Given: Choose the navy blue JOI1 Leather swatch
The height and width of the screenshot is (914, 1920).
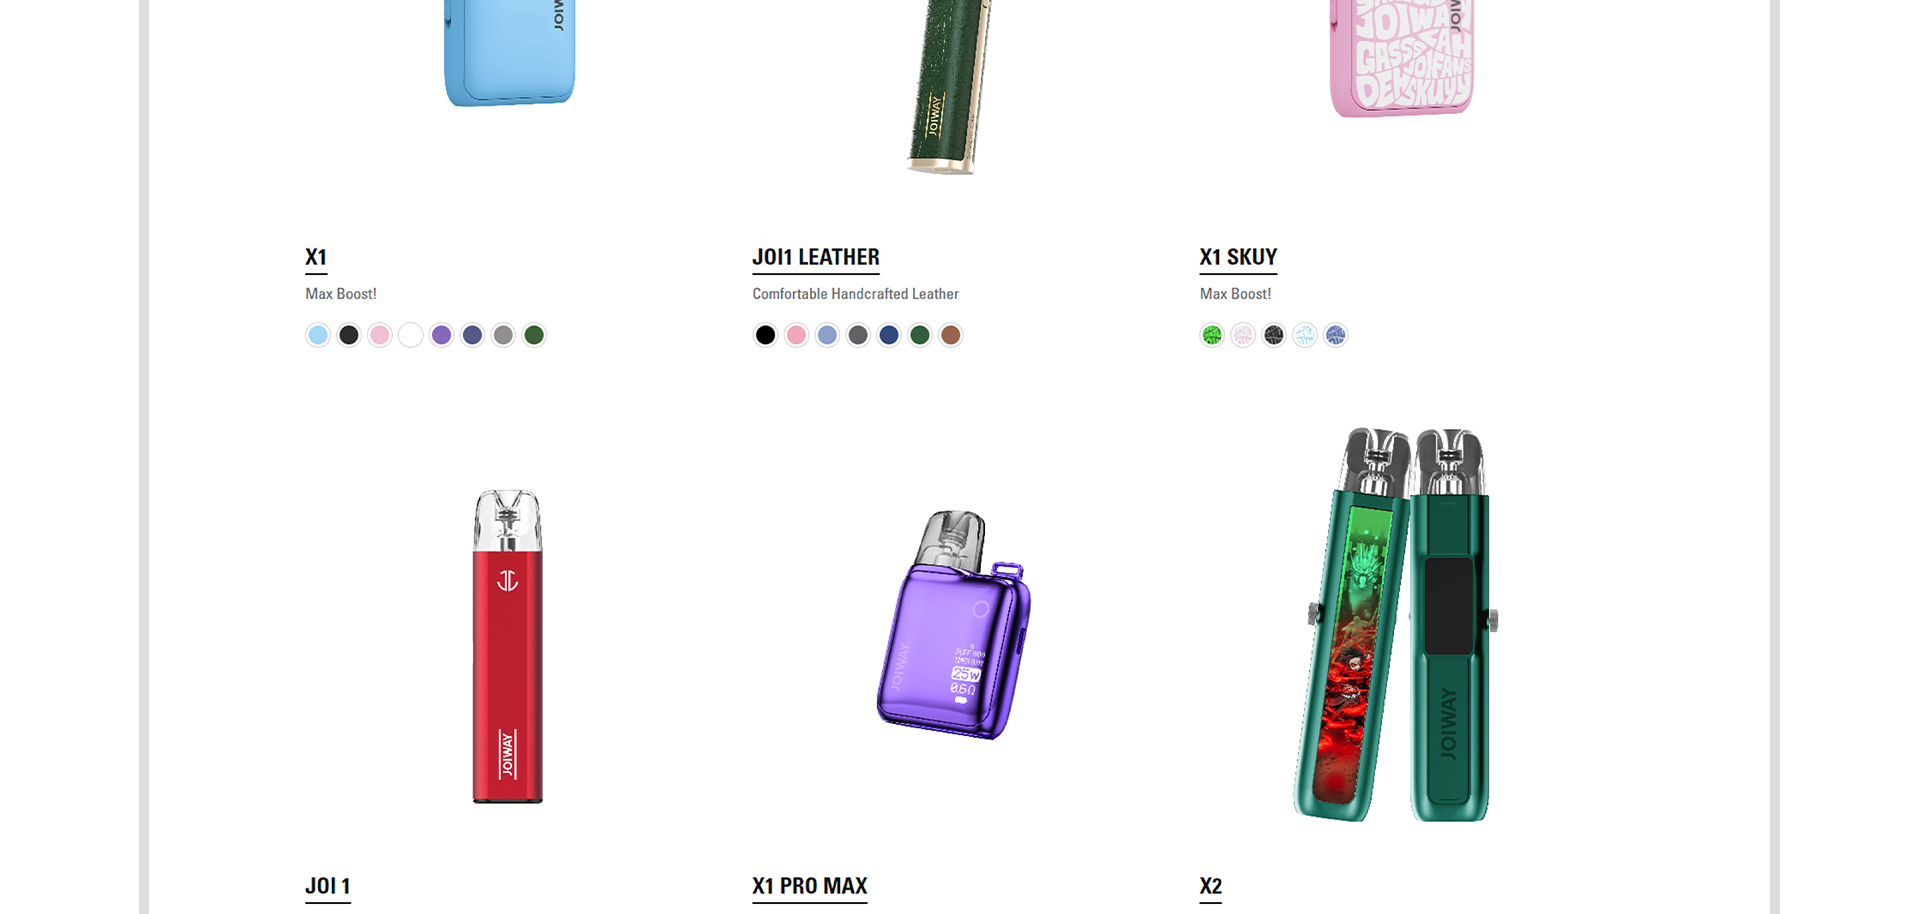Looking at the screenshot, I should (889, 335).
